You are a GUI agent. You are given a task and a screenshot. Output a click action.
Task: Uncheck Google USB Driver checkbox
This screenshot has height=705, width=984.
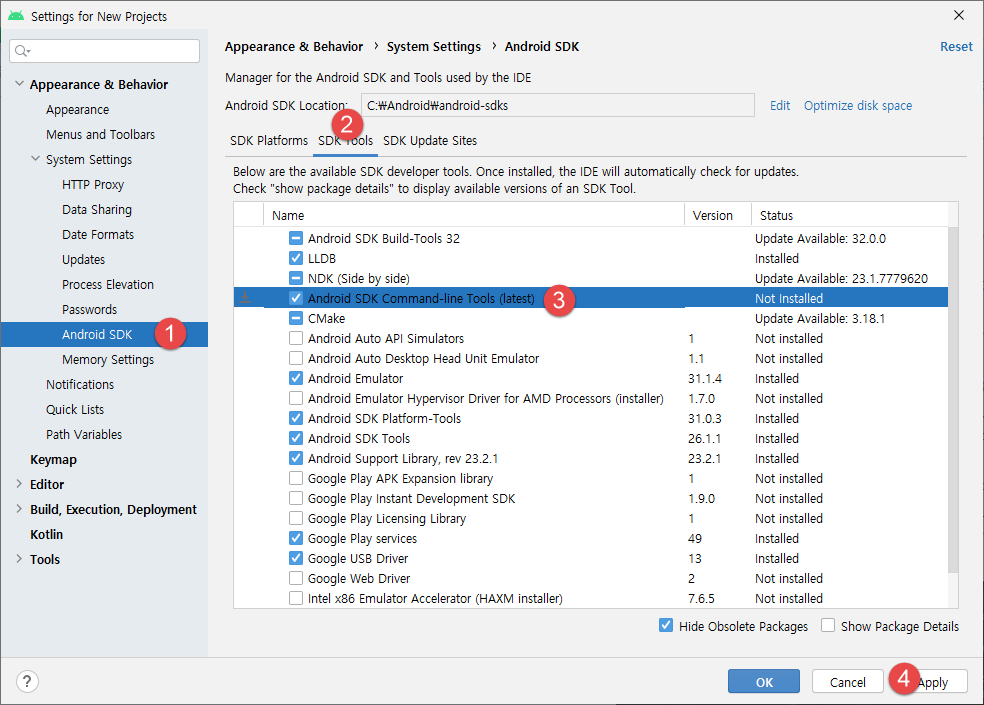pos(296,558)
